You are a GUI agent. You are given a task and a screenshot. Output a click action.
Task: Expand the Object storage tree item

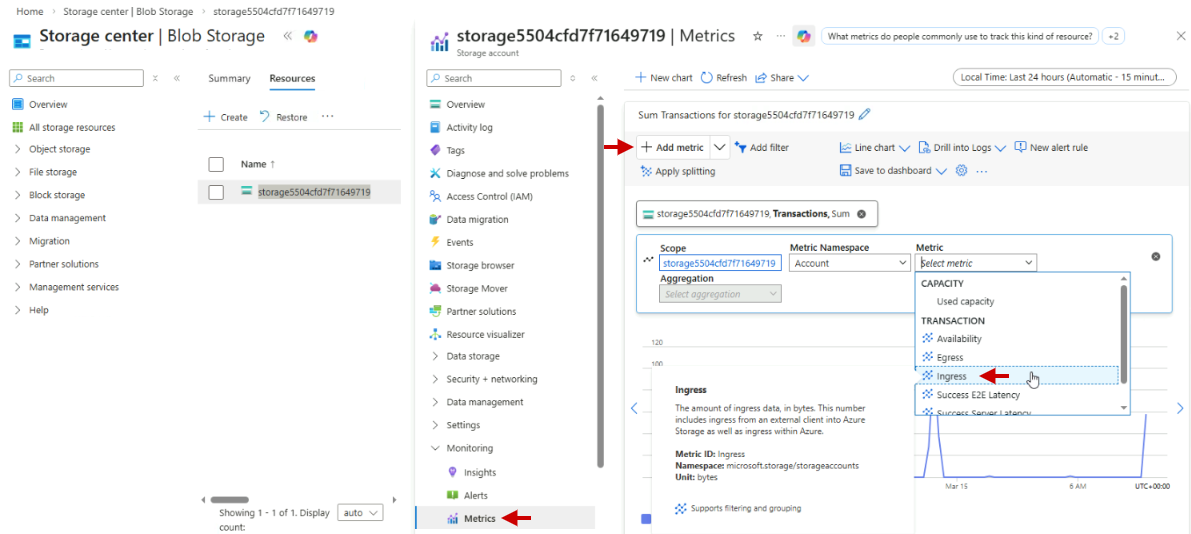click(18, 150)
